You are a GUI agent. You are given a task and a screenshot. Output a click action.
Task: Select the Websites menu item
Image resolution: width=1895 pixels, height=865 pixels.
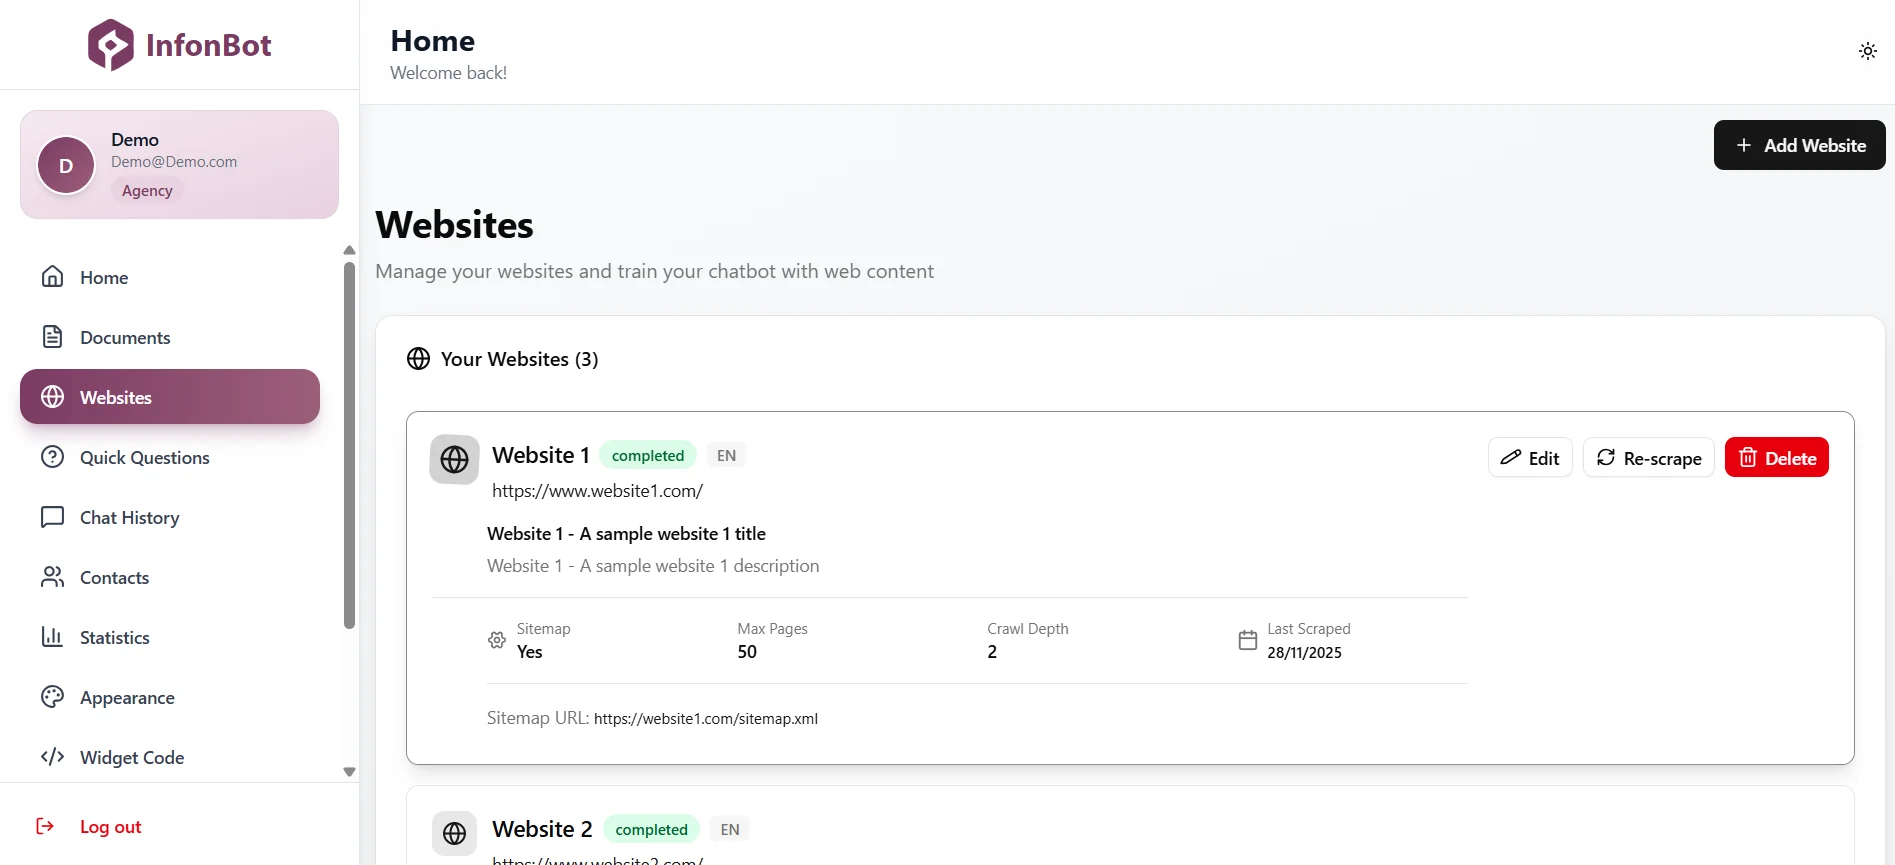click(x=170, y=397)
